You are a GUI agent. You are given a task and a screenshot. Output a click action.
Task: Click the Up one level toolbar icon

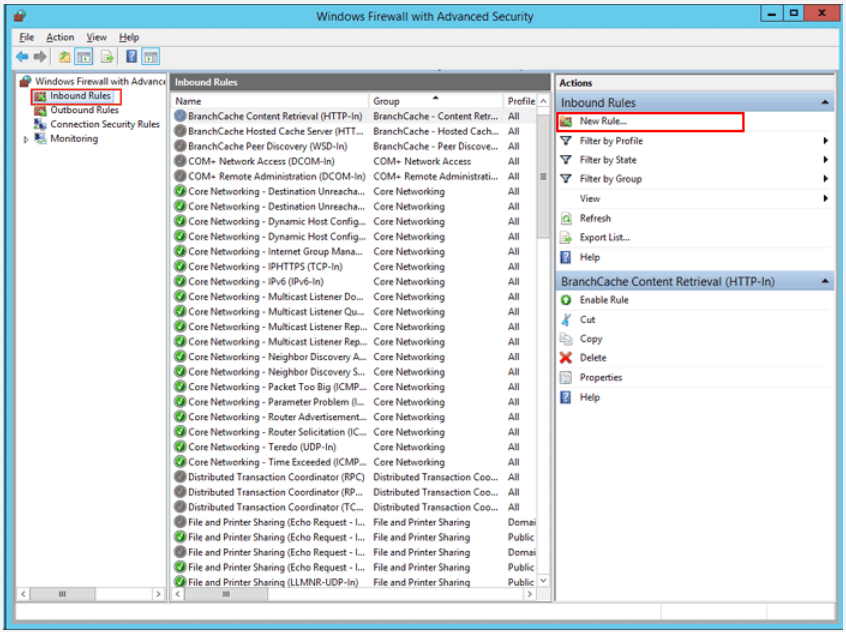point(64,57)
